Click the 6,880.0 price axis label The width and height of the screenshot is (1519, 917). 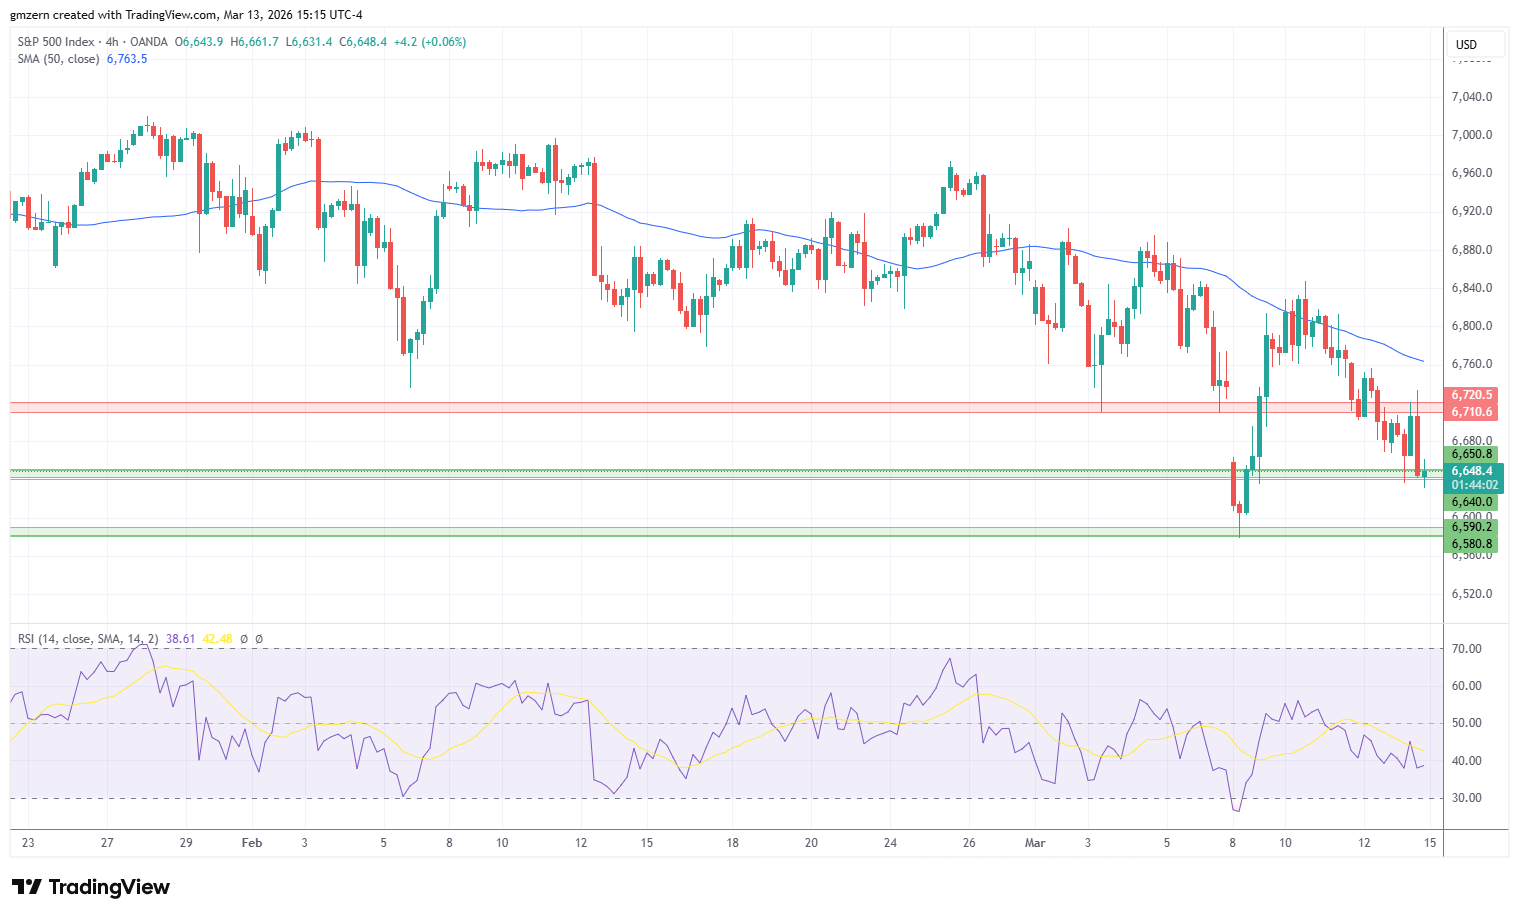click(1472, 250)
